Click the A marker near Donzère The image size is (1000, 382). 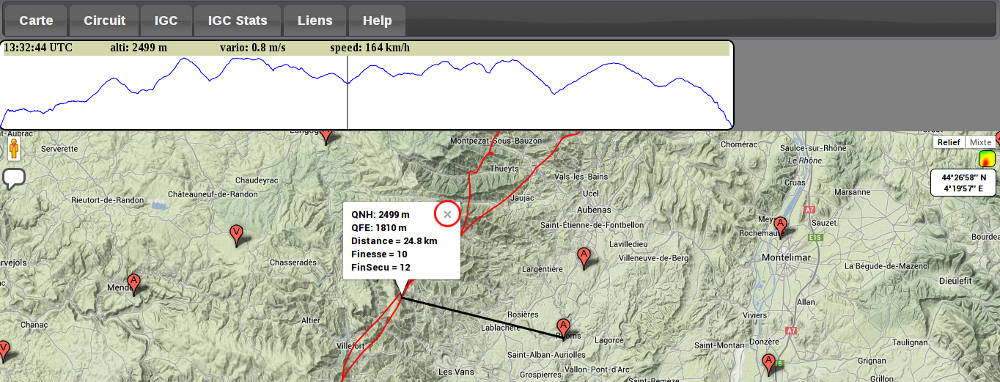tap(768, 364)
